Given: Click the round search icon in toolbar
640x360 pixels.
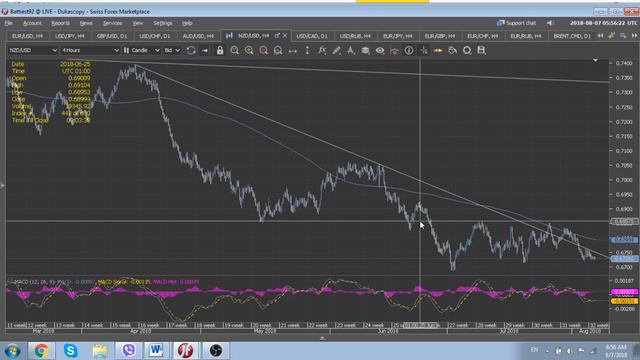Looking at the screenshot, I should [x=467, y=50].
